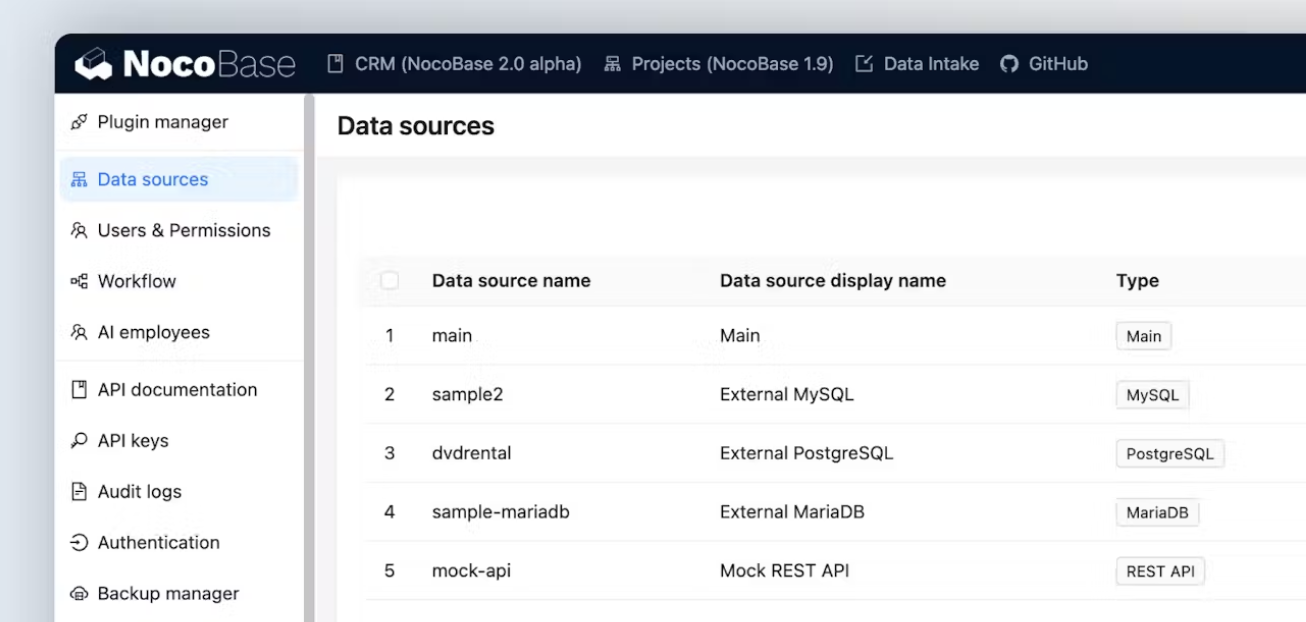The width and height of the screenshot is (1306, 622).
Task: Open the Authentication settings page
Action: click(x=158, y=543)
